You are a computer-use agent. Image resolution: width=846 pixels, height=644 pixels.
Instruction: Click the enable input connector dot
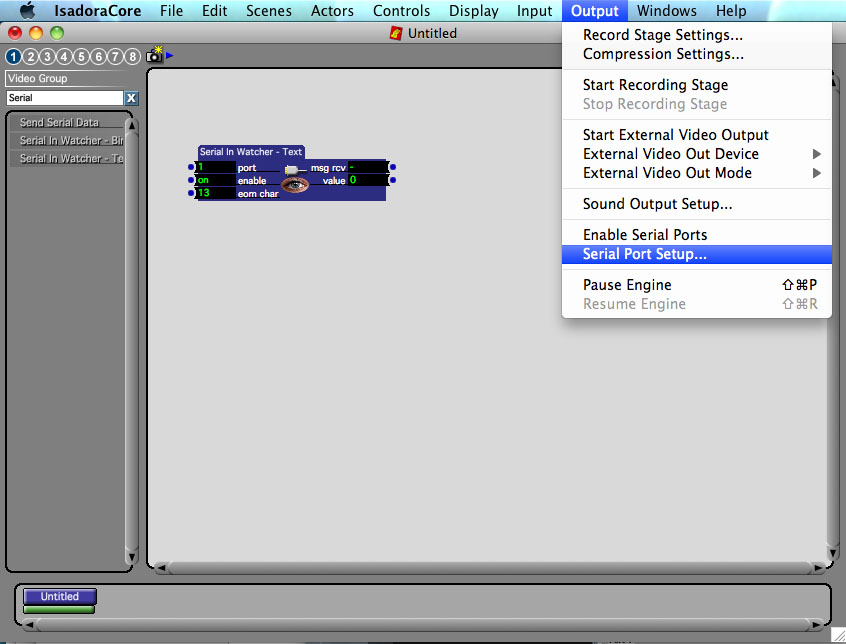[x=191, y=180]
